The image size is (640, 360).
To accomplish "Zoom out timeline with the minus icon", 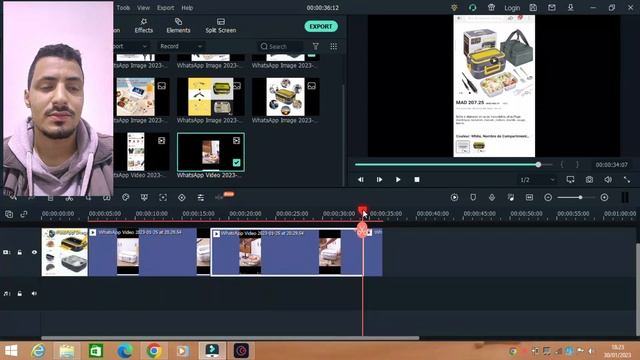I will (548, 198).
